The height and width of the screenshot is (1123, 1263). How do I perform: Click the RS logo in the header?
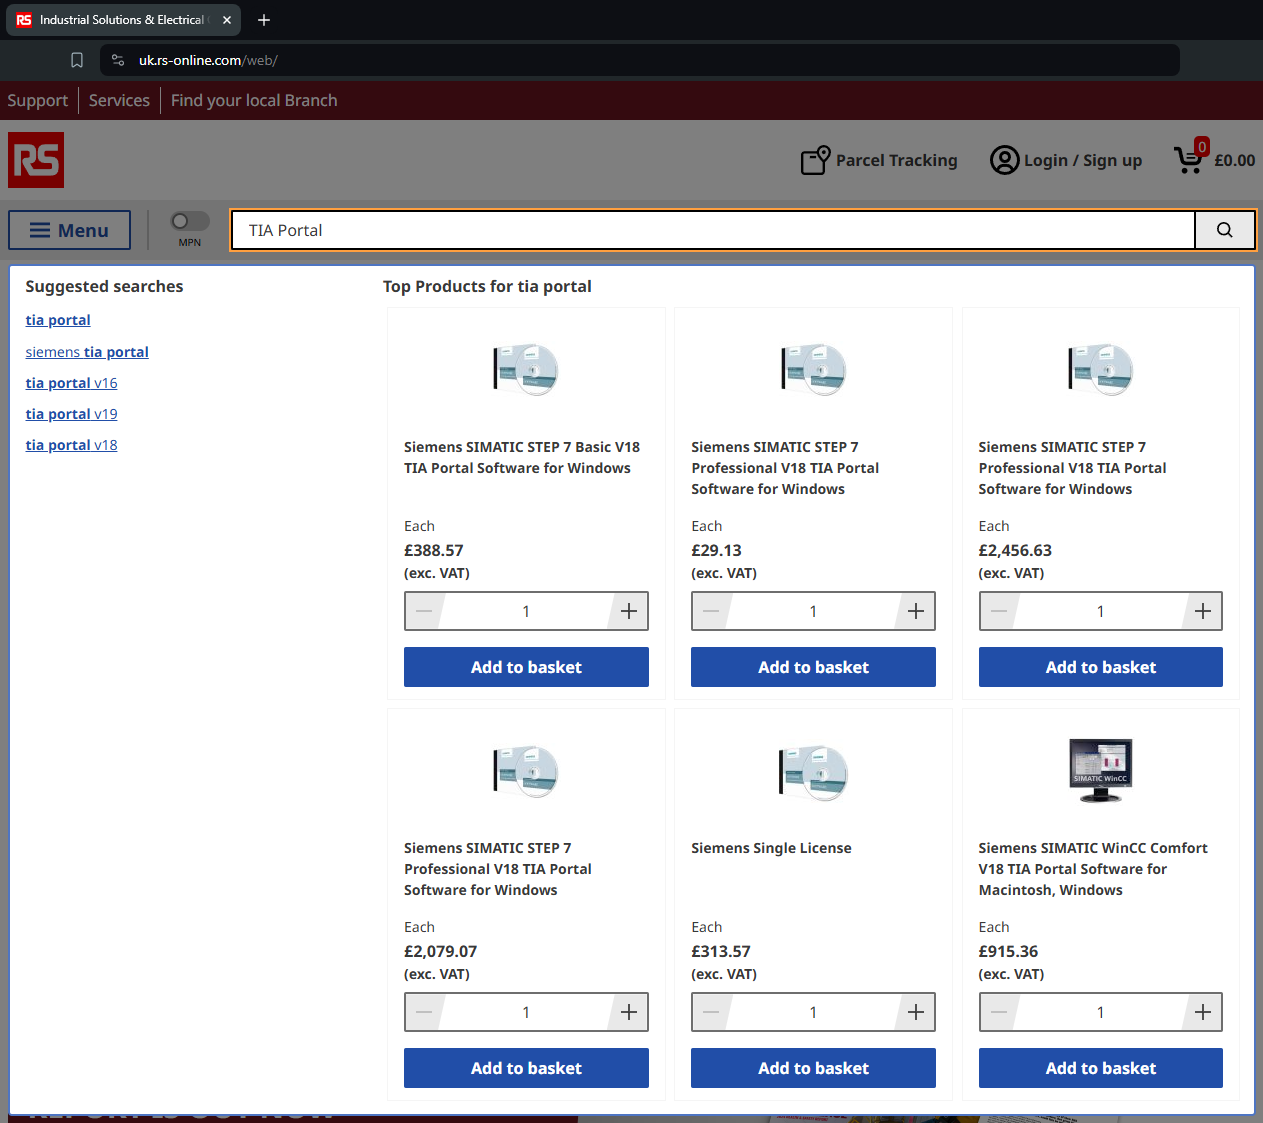[x=36, y=160]
